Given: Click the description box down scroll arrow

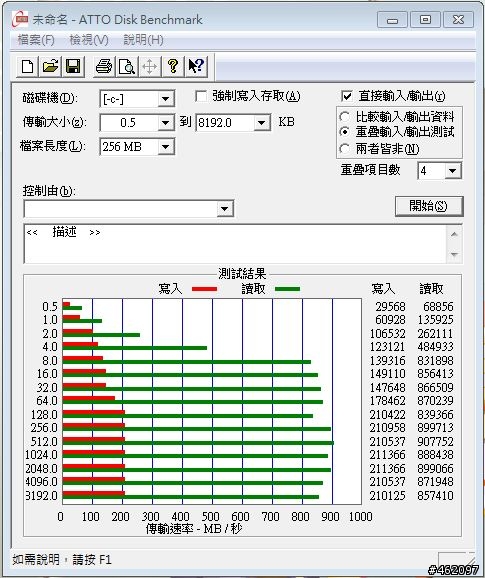Looking at the screenshot, I should point(454,254).
